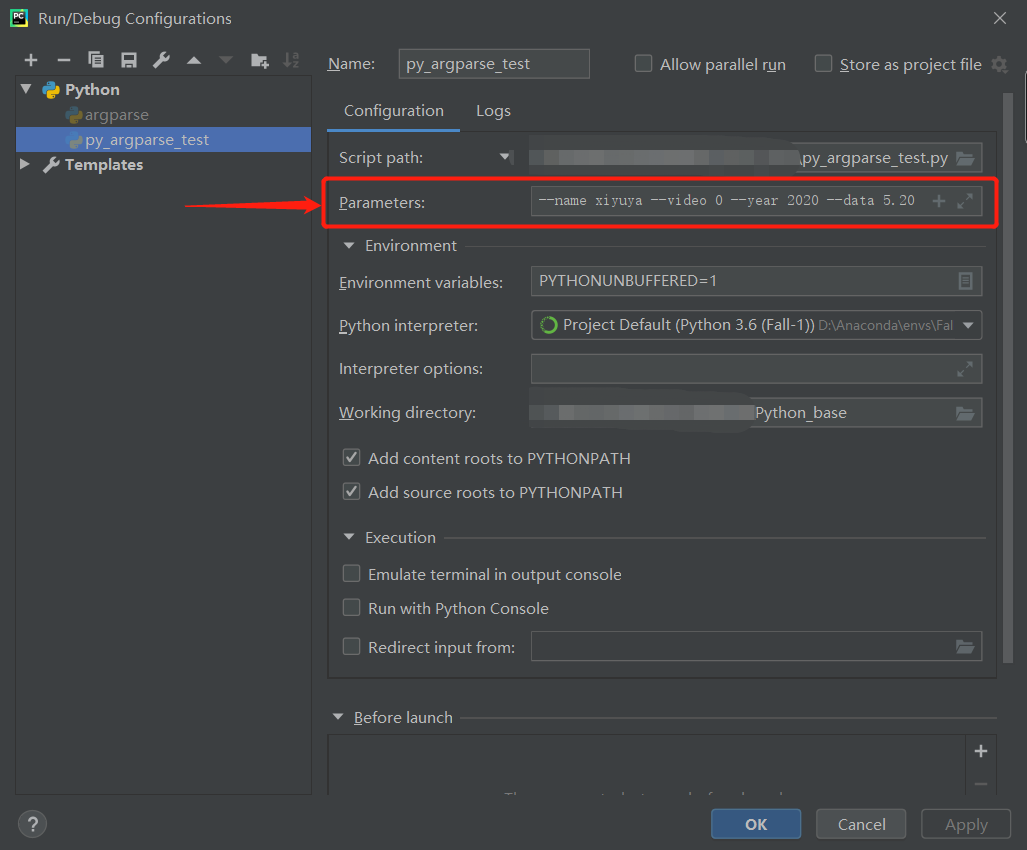The image size is (1027, 850).
Task: Enable Run with Python Console
Action: coord(352,608)
